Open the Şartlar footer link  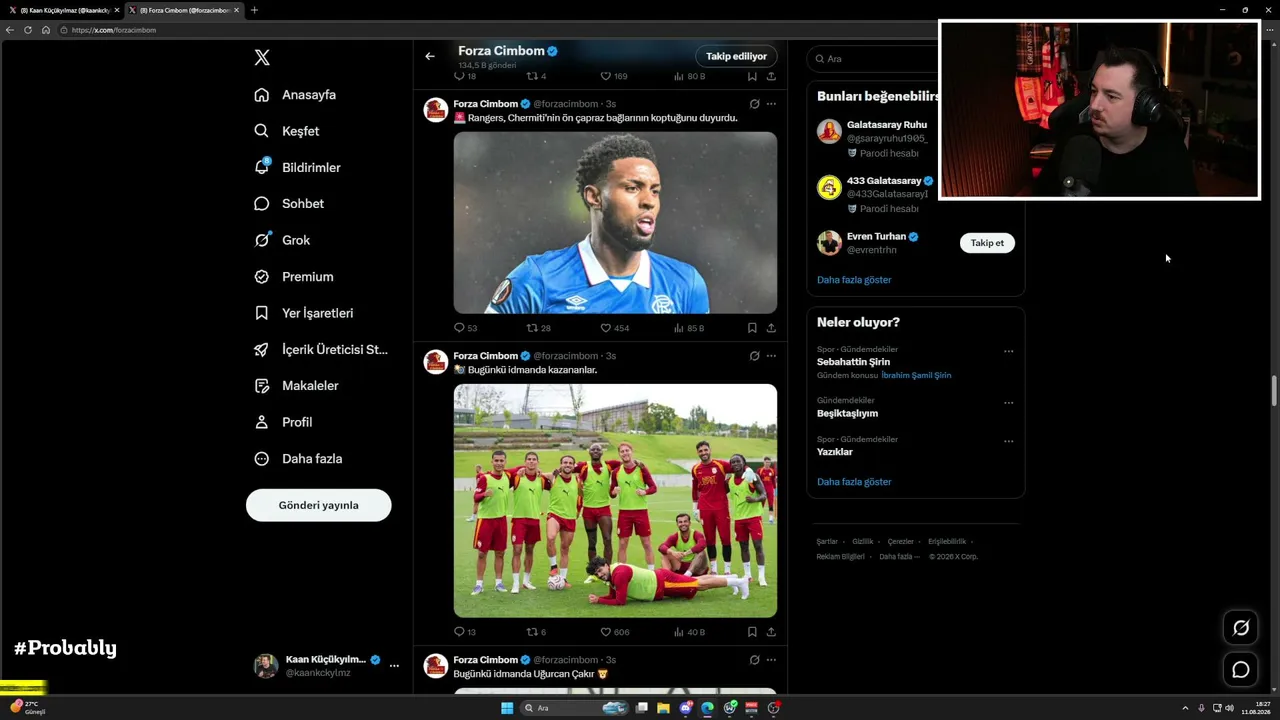pyautogui.click(x=827, y=541)
